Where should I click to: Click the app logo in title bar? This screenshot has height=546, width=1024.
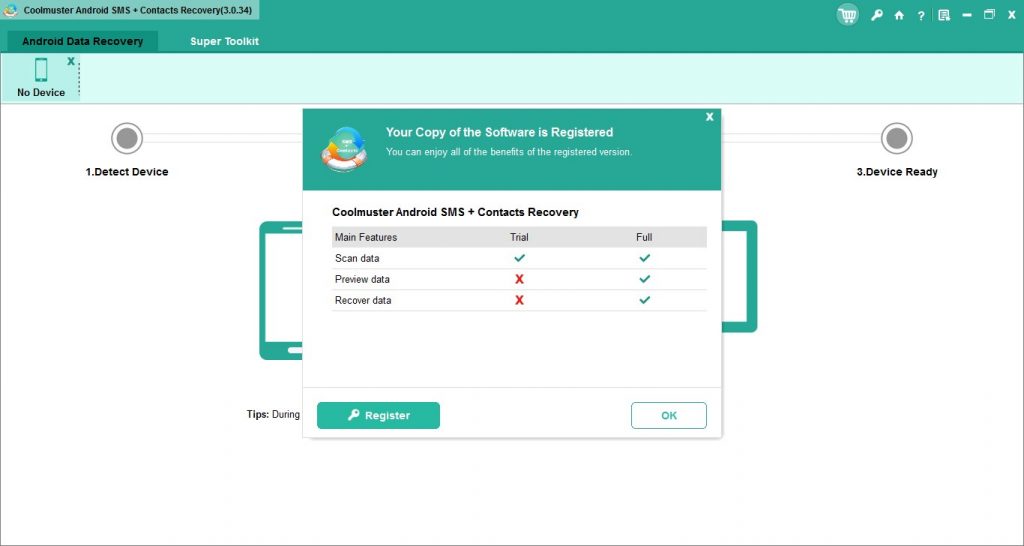click(12, 12)
